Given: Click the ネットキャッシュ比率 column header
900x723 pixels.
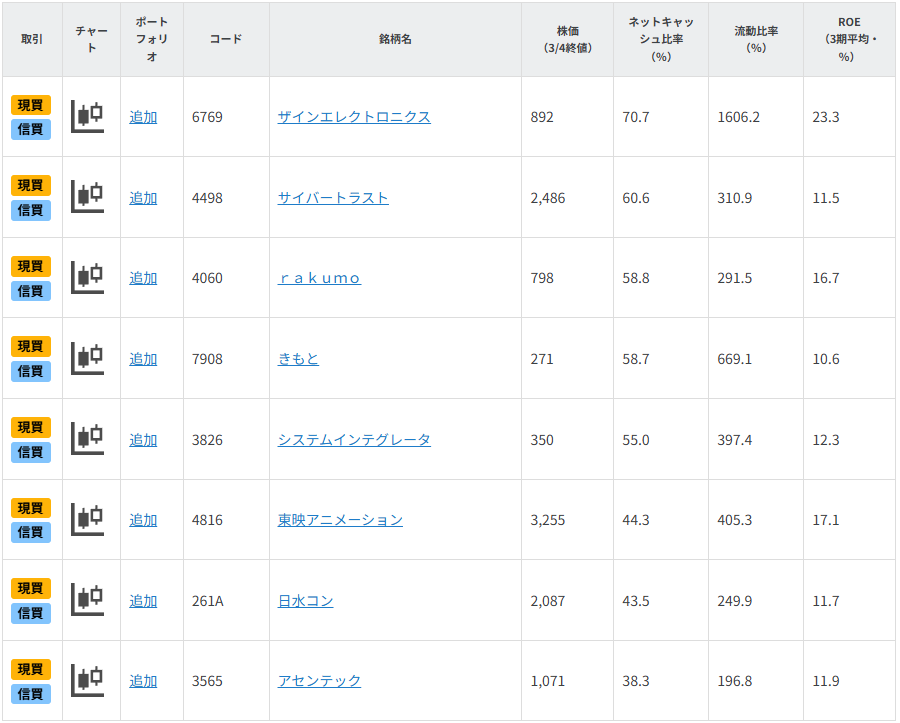Looking at the screenshot, I should (x=660, y=39).
